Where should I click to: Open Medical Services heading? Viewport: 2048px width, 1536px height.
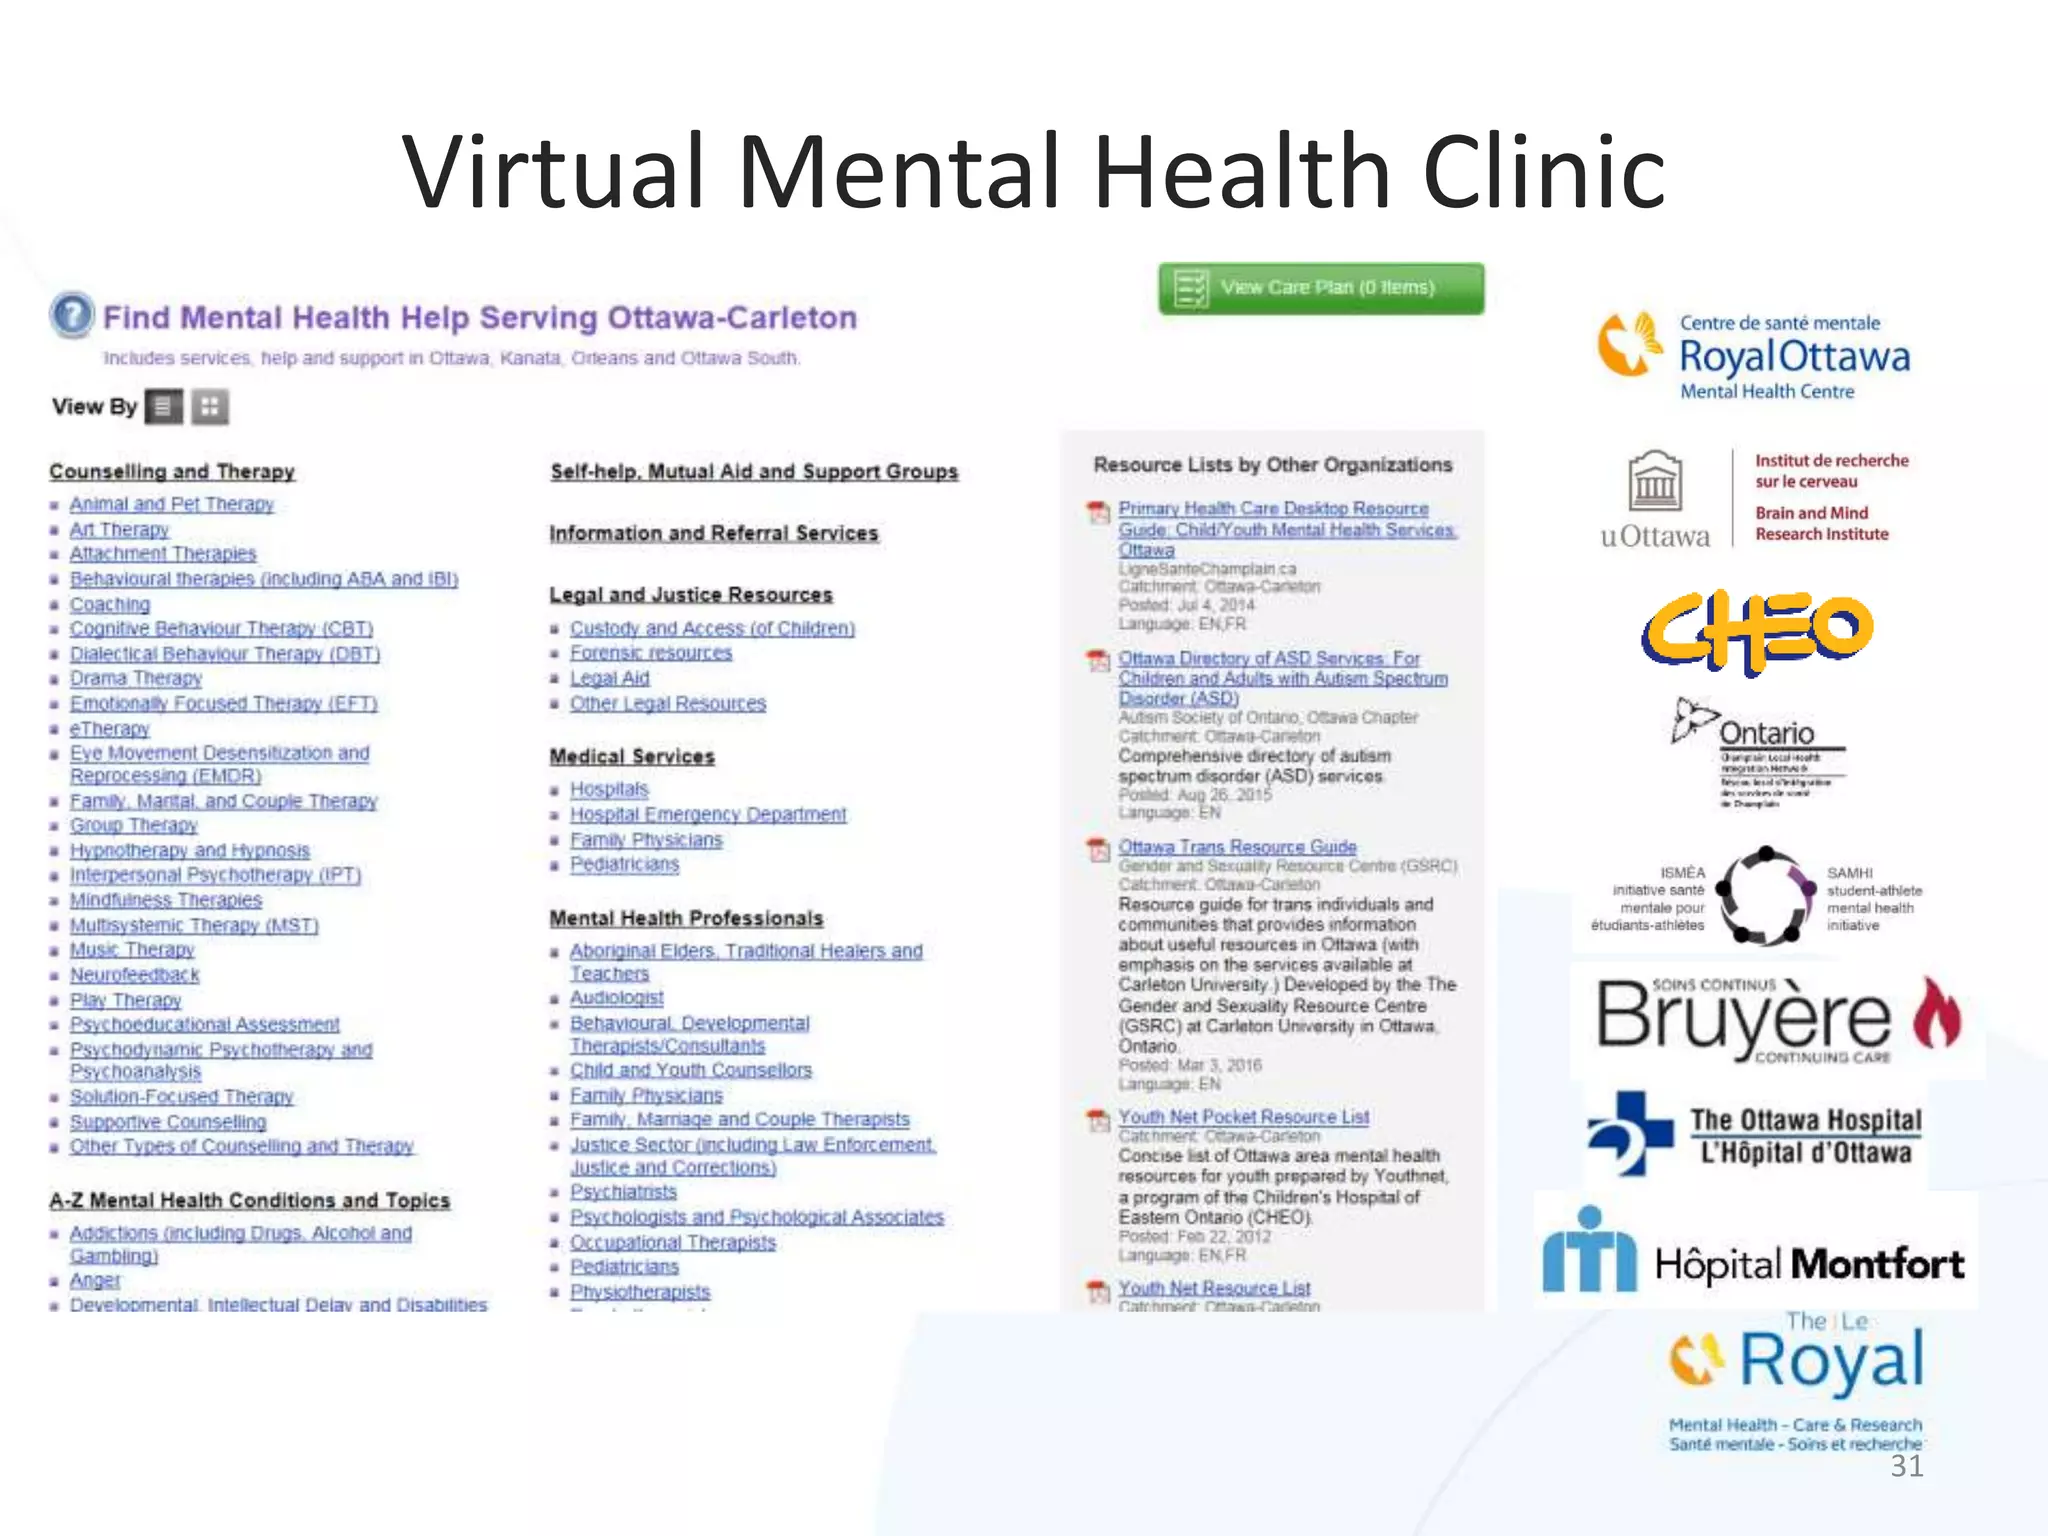click(632, 757)
